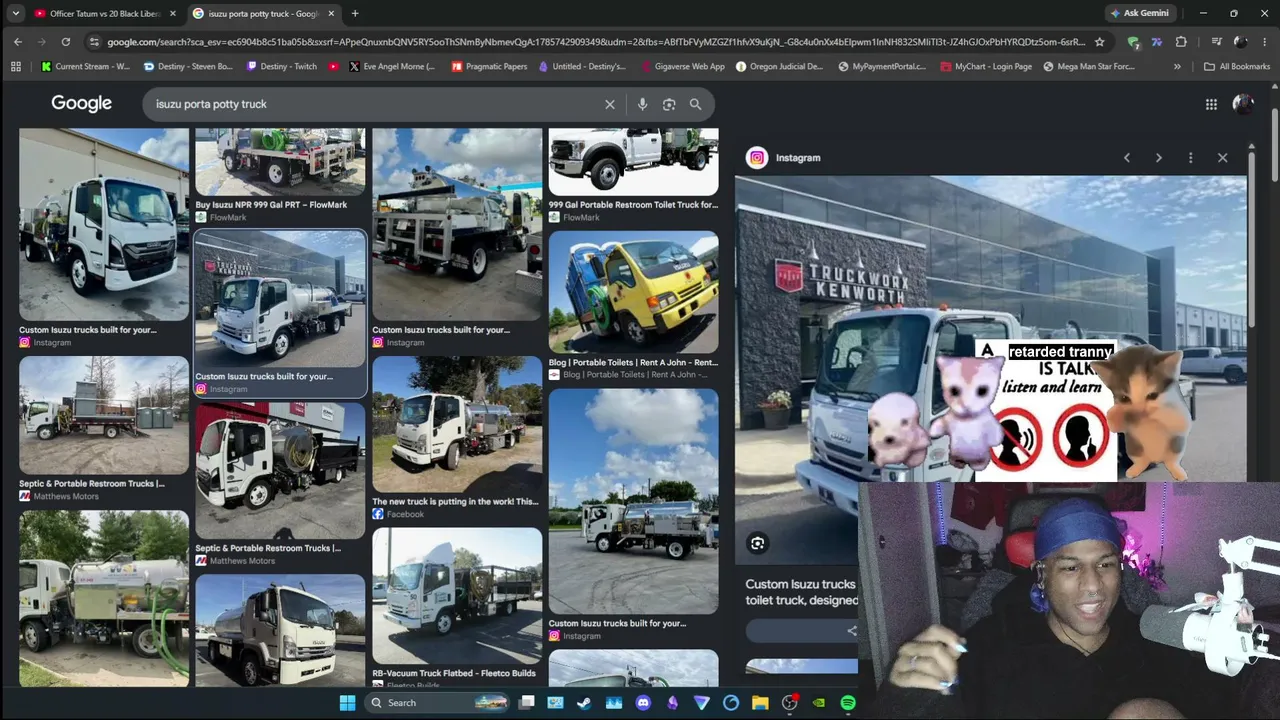The image size is (1280, 720).
Task: Open the Chrome apps shortcut grid
Action: 16,67
